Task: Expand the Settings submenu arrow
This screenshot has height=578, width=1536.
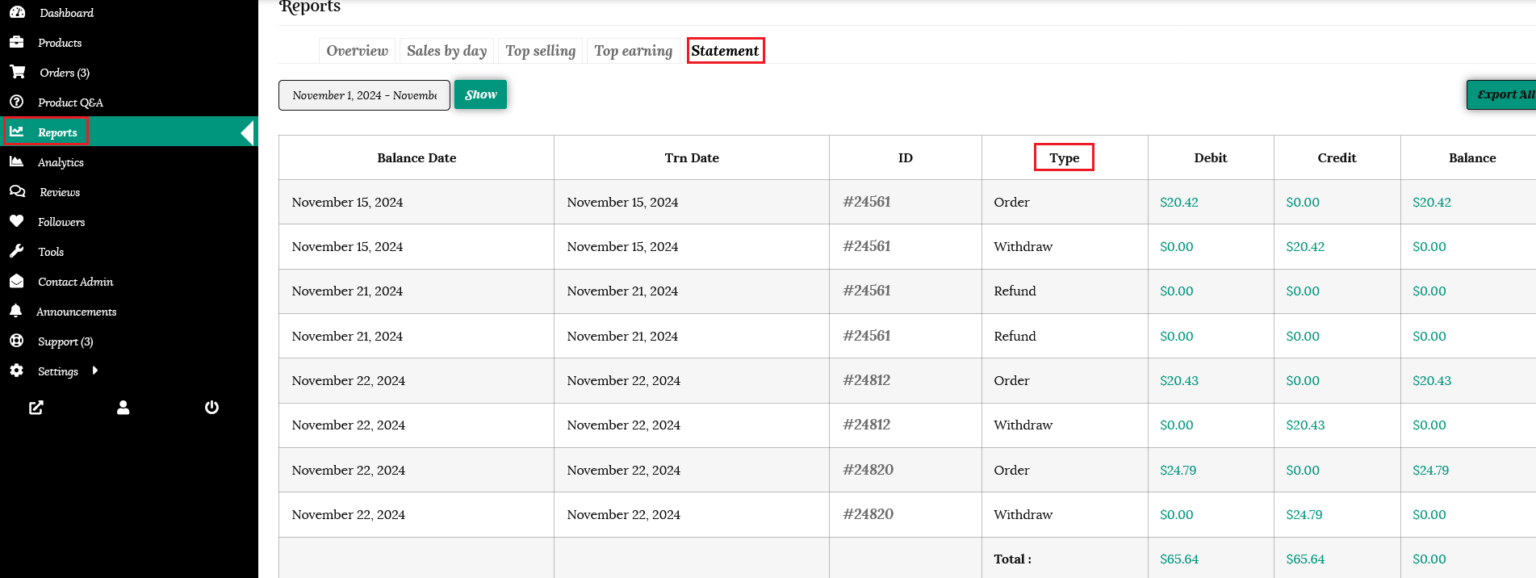Action: (x=95, y=371)
